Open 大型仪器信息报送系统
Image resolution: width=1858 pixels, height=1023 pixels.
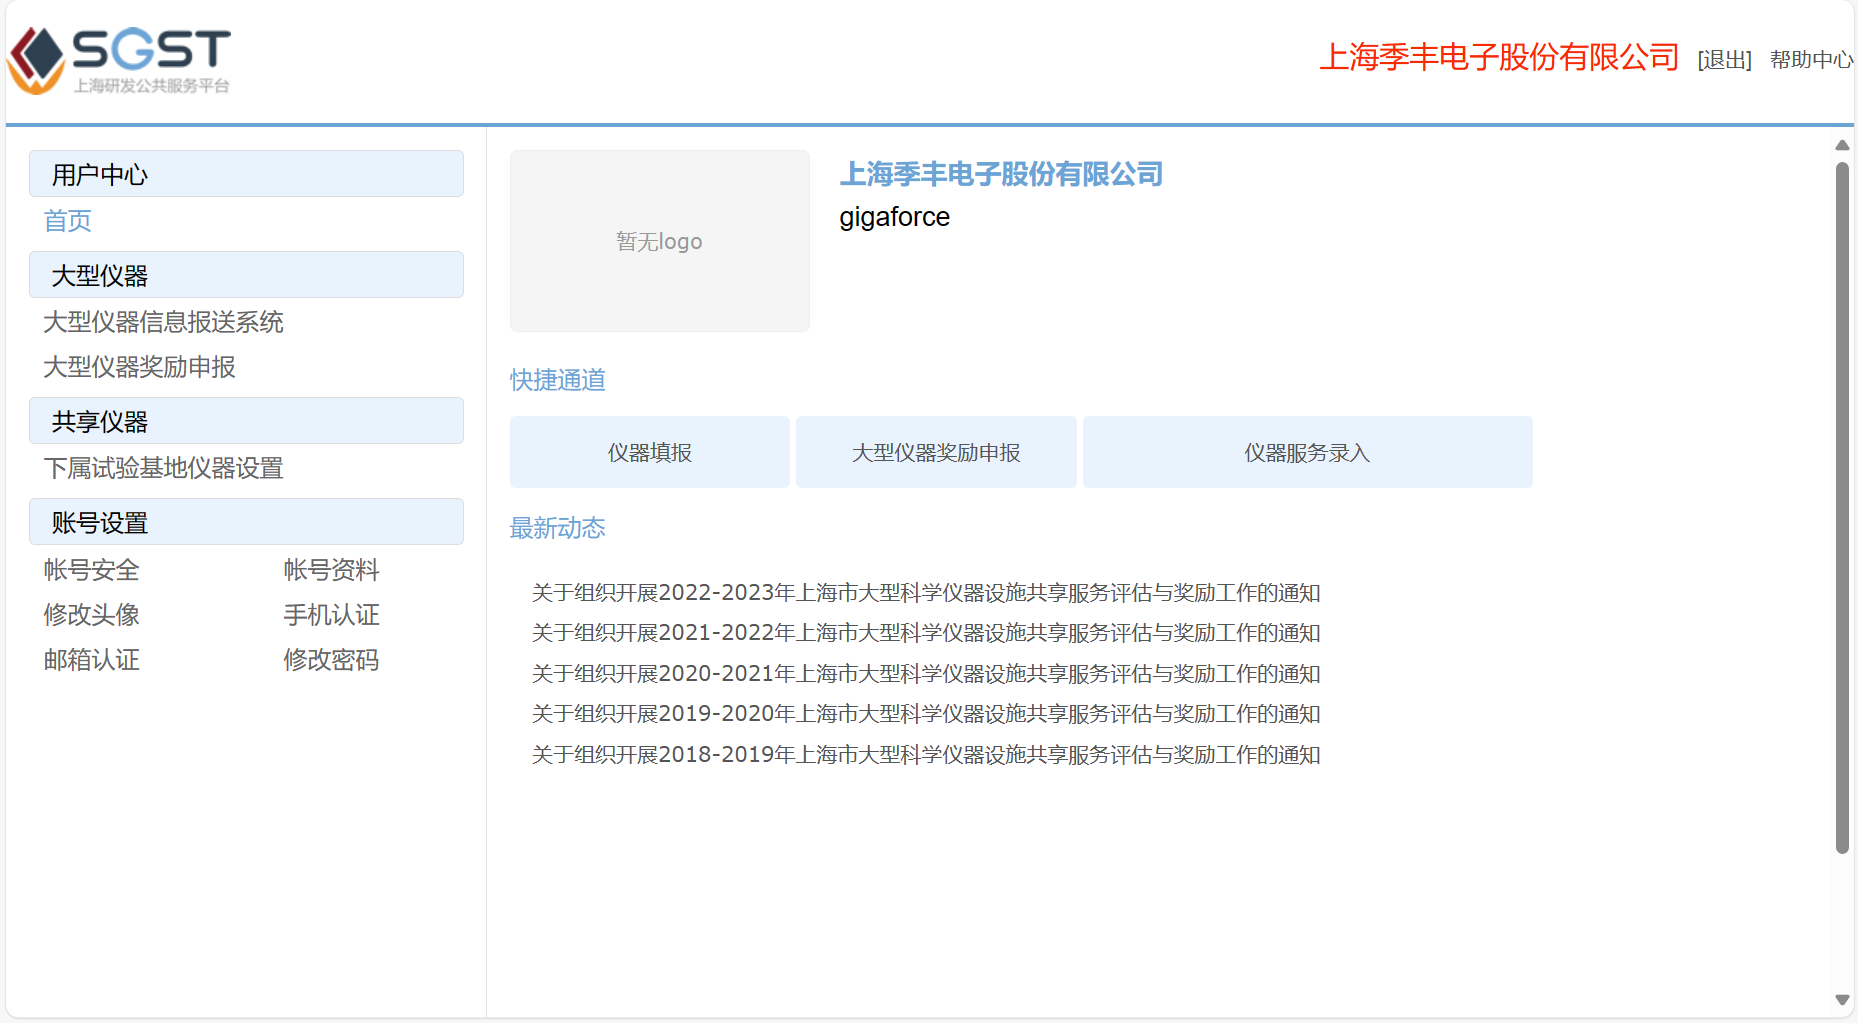pos(164,322)
